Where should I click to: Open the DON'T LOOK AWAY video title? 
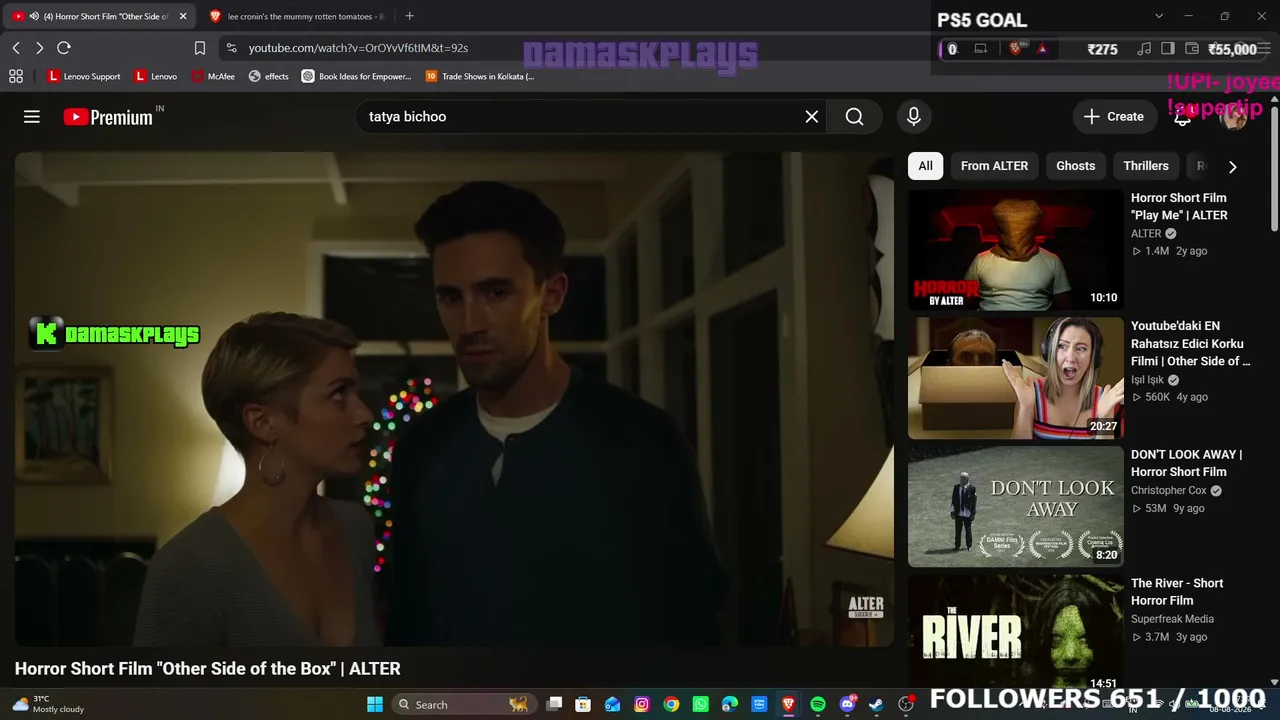coord(1186,463)
